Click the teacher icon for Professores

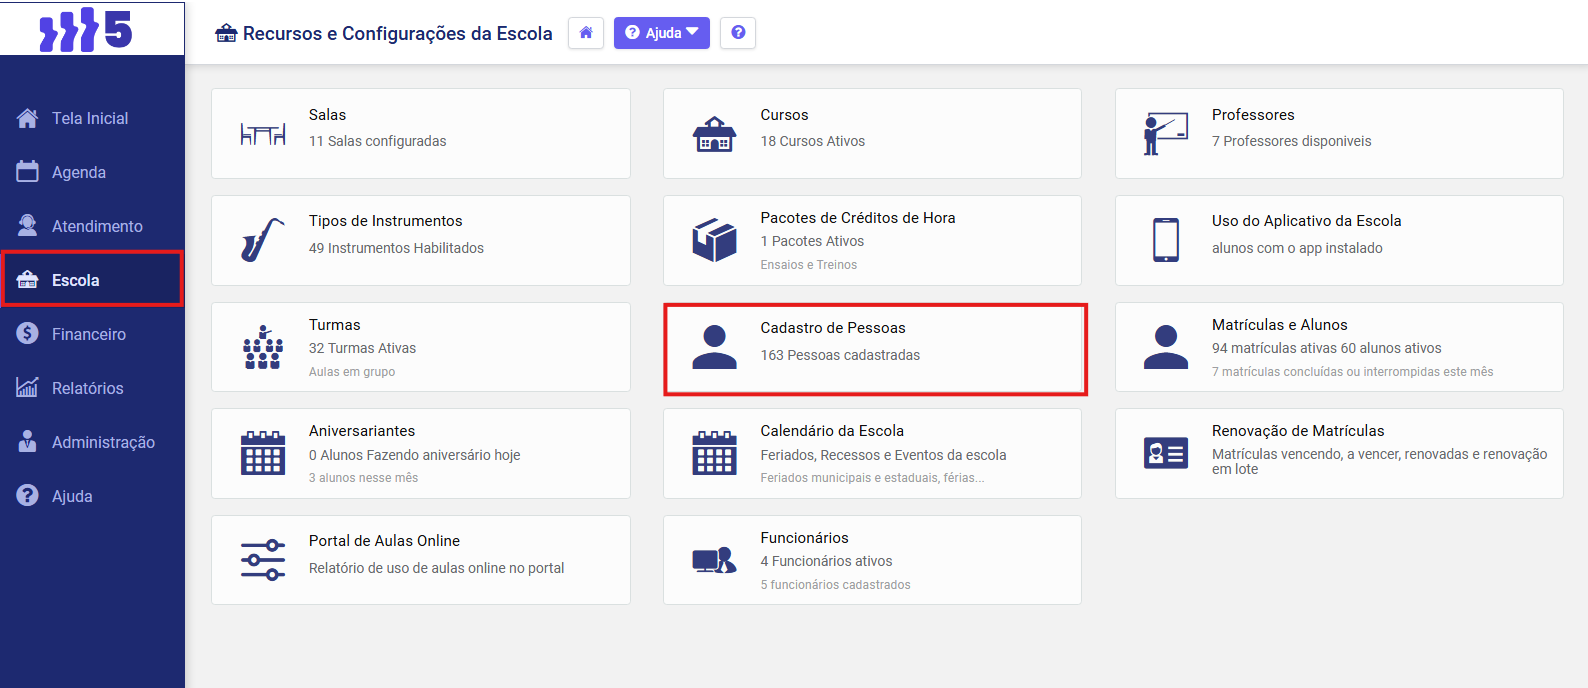click(x=1166, y=133)
